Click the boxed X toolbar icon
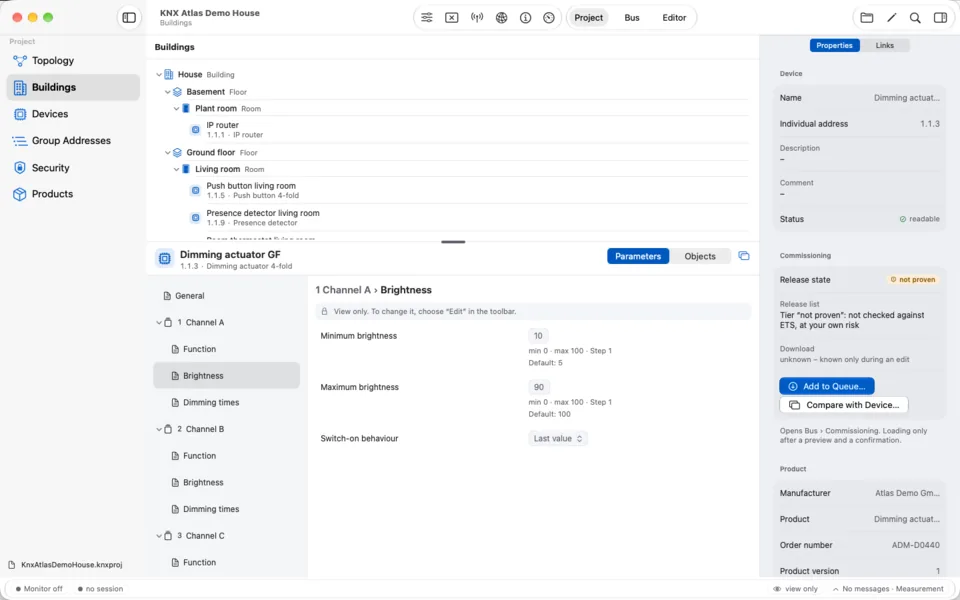960x600 pixels. click(451, 18)
